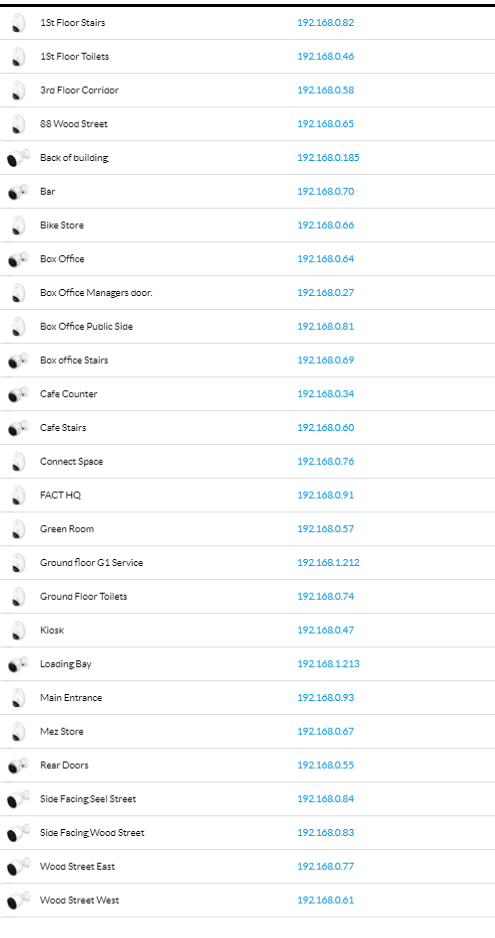Click the camera icon next to Wood Street West
The image size is (495, 938).
tap(18, 900)
